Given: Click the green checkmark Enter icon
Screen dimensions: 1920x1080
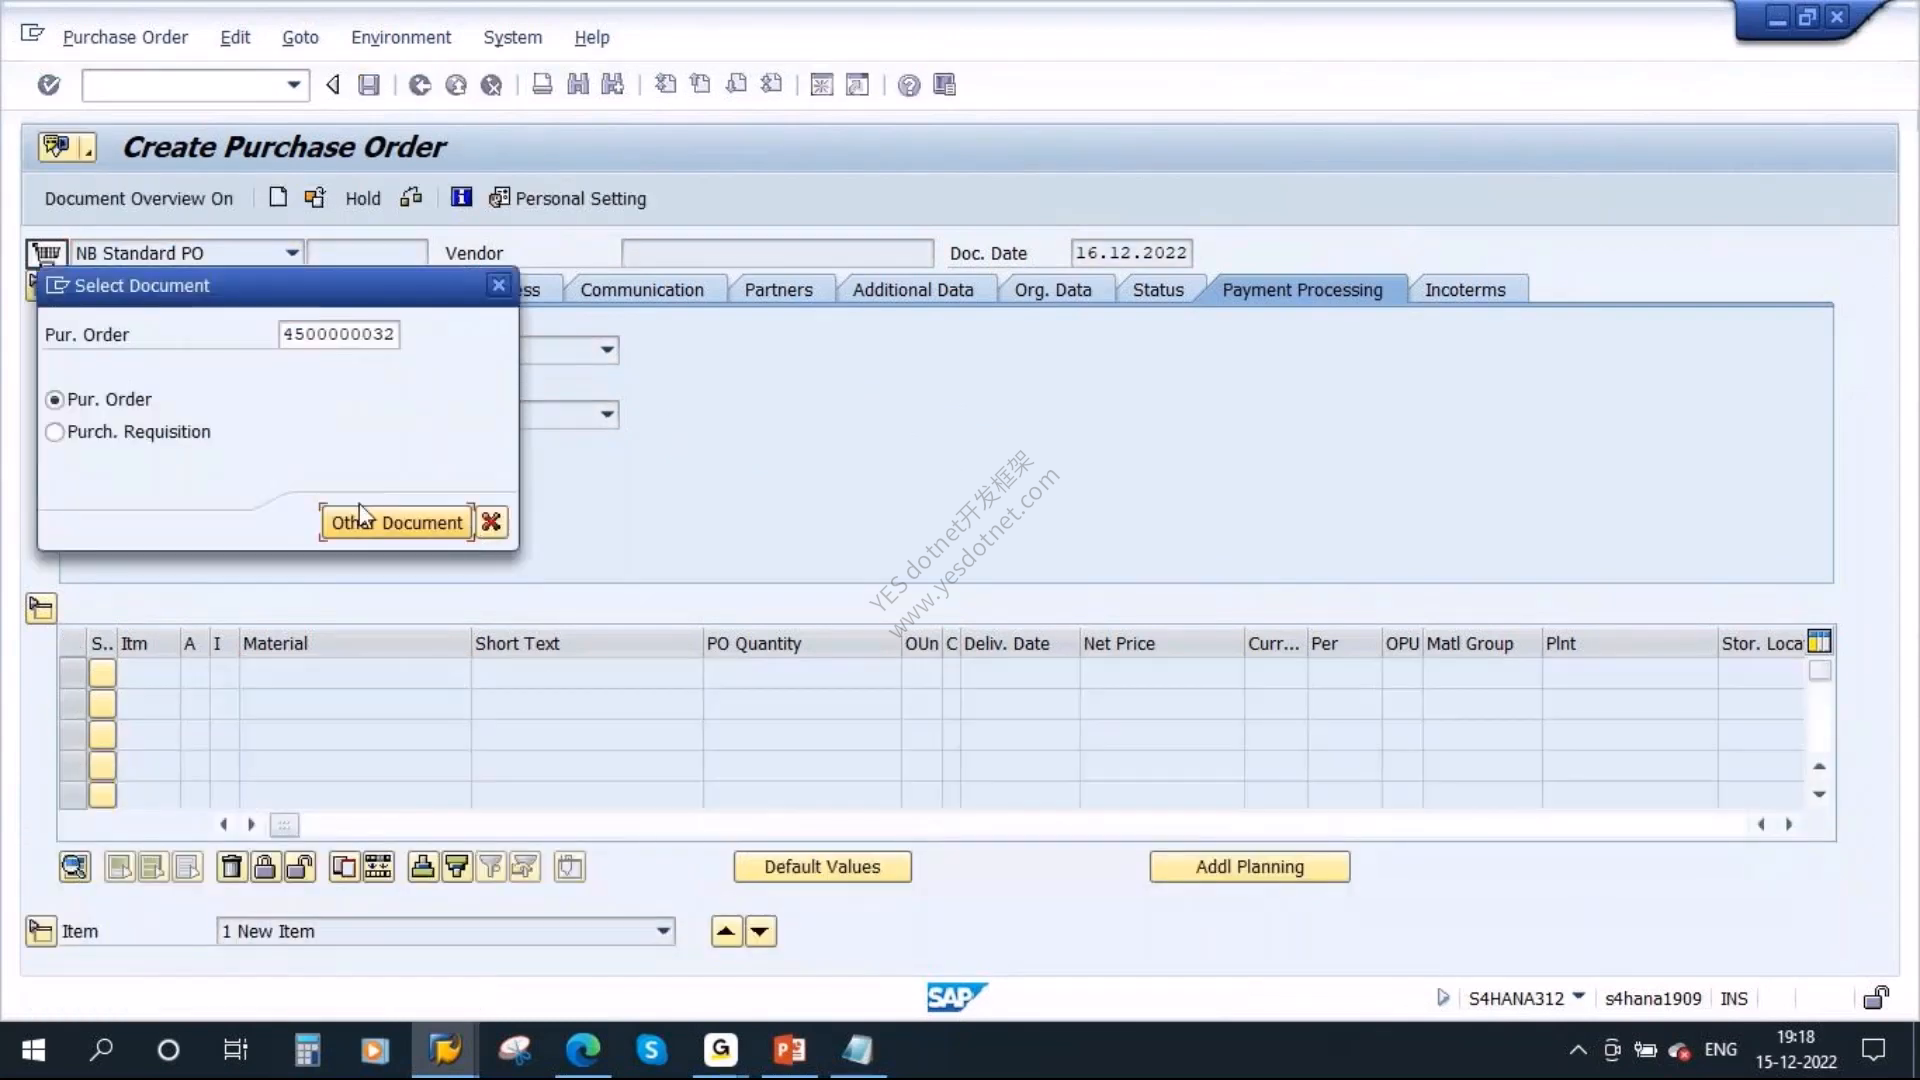Looking at the screenshot, I should click(48, 85).
